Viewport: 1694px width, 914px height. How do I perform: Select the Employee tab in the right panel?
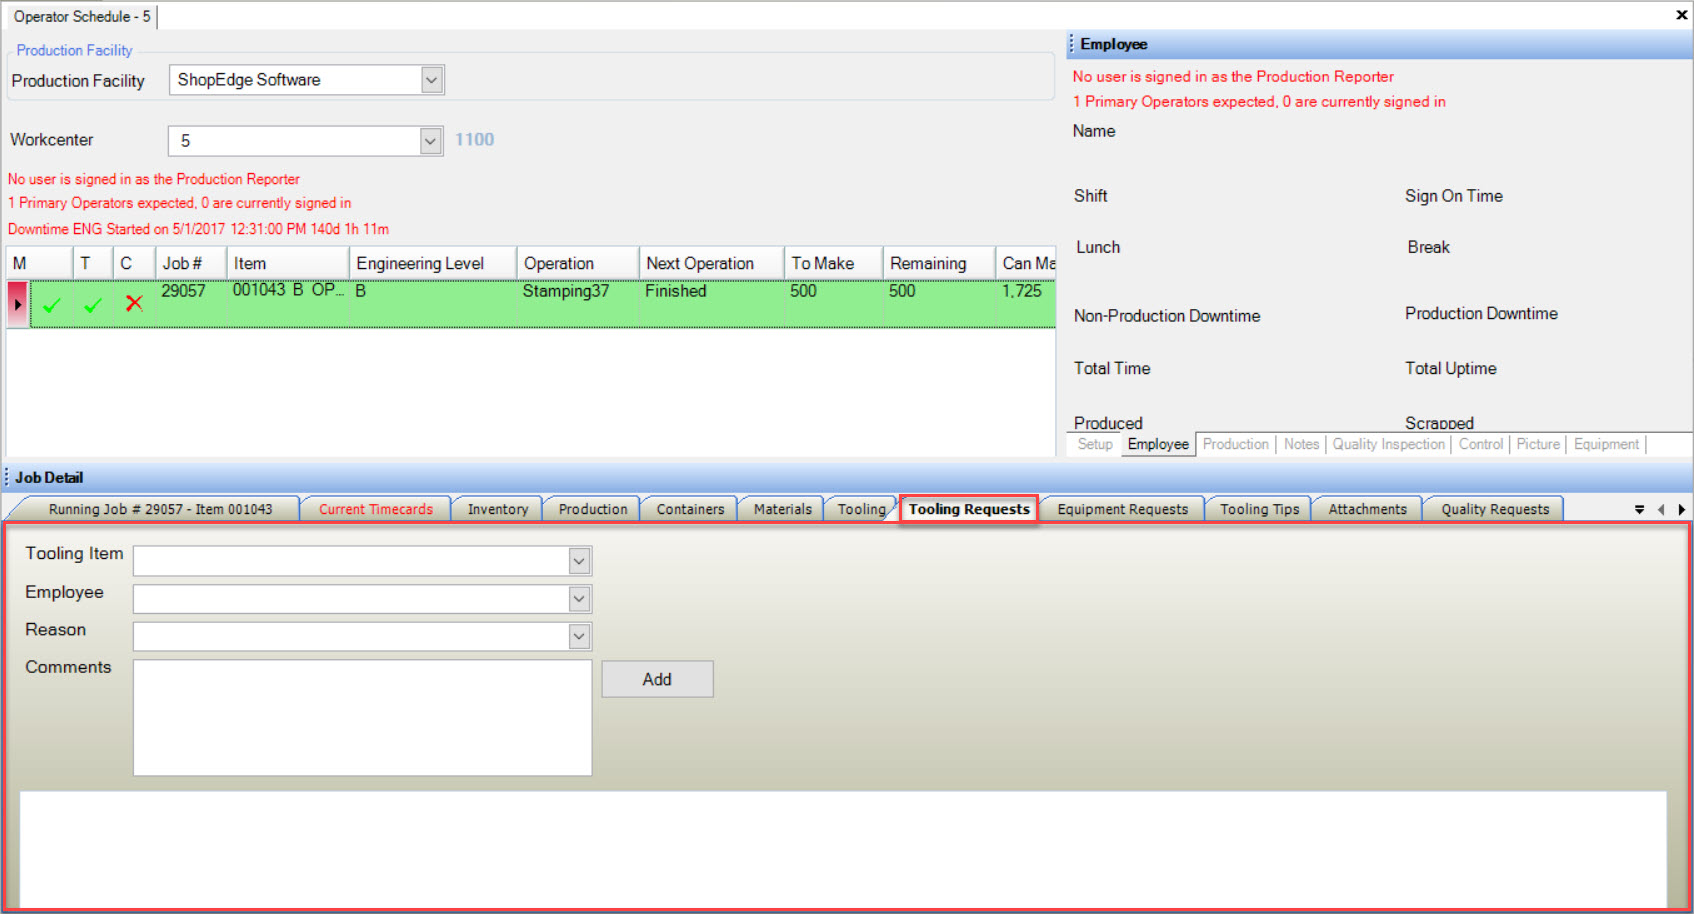1158,444
